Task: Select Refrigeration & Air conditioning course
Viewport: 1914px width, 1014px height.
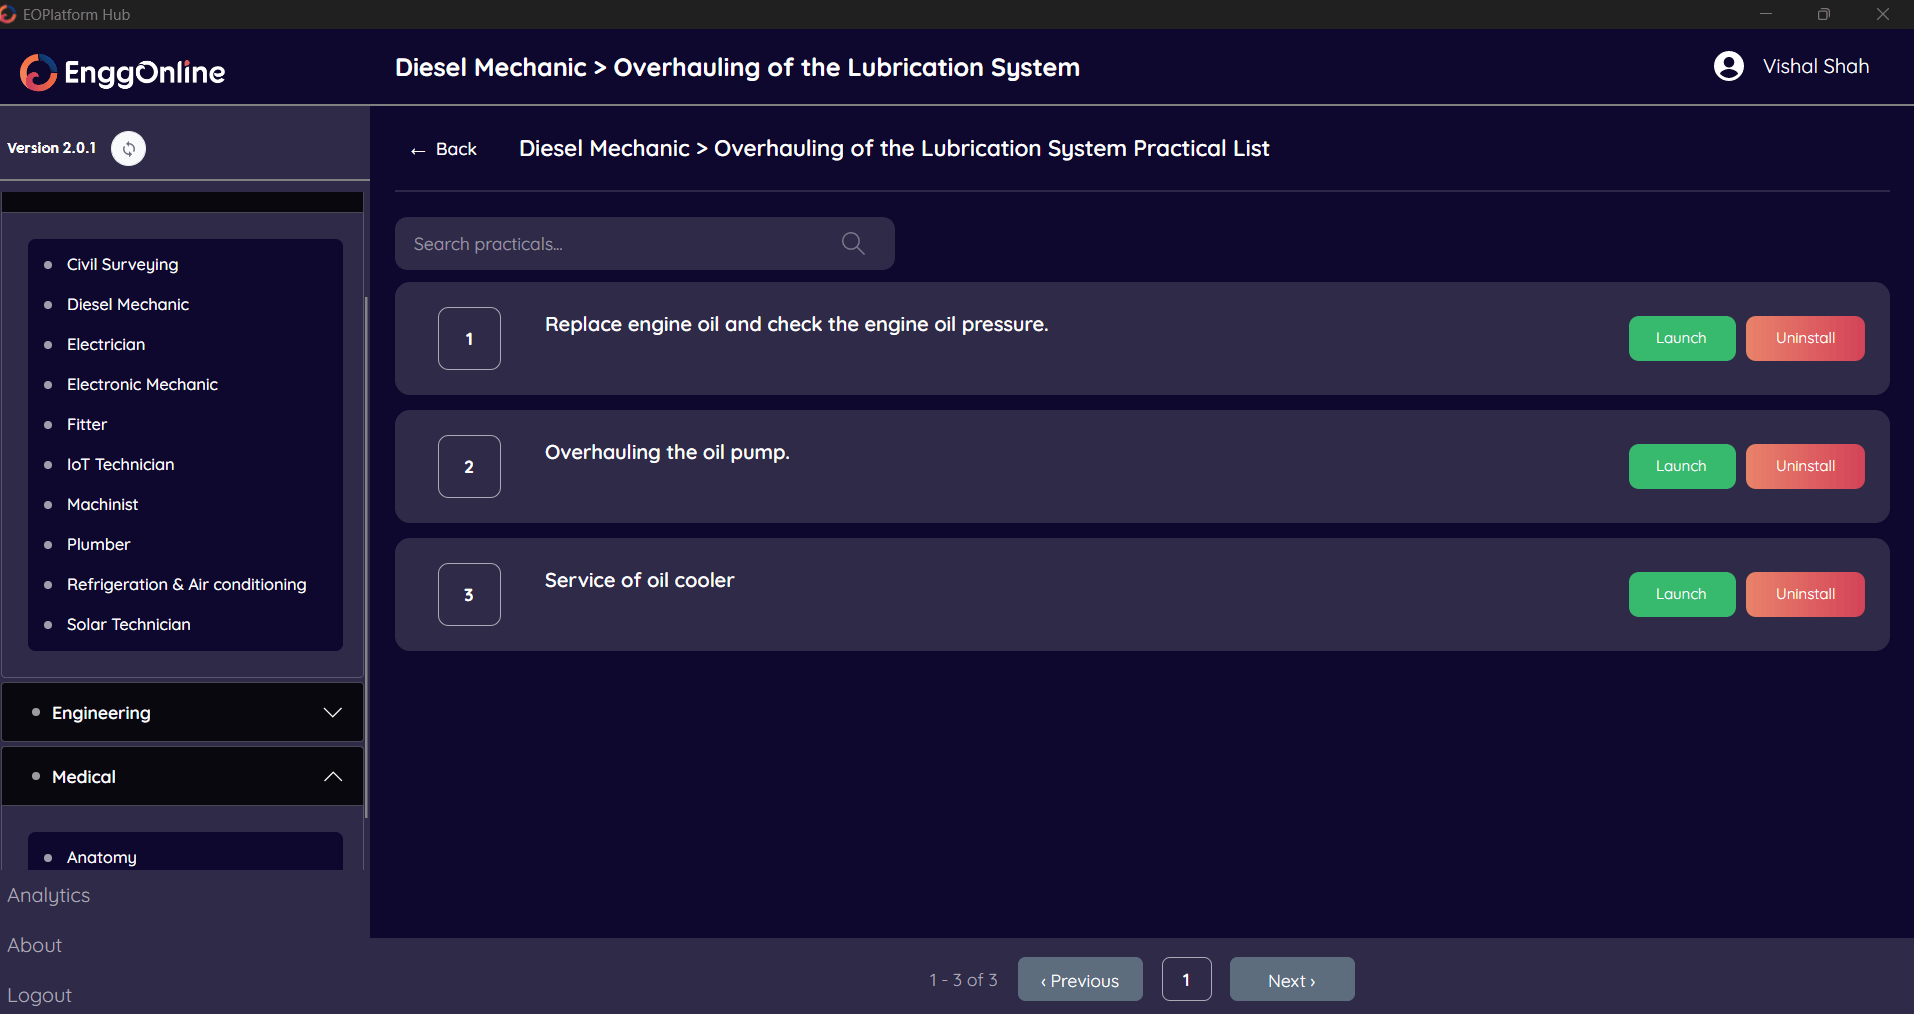Action: pos(186,584)
